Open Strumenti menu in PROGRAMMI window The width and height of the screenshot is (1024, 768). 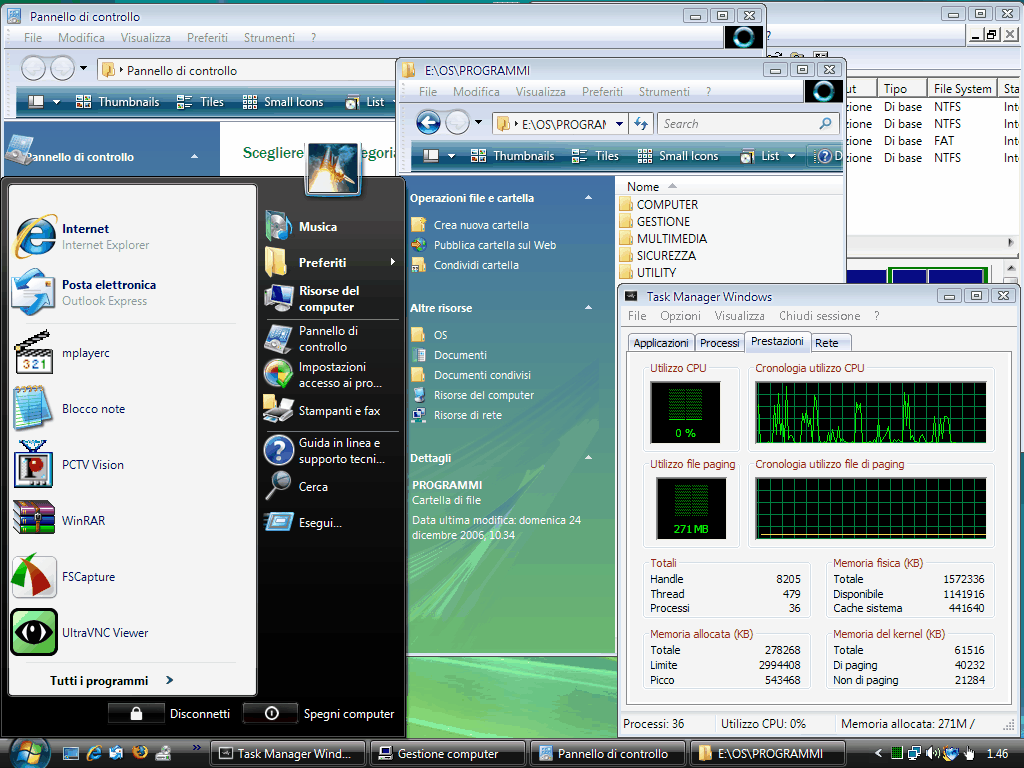coord(664,92)
